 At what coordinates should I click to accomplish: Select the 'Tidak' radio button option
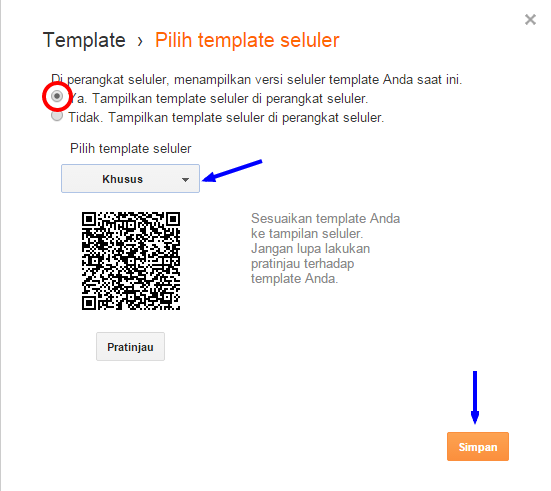coord(57,115)
